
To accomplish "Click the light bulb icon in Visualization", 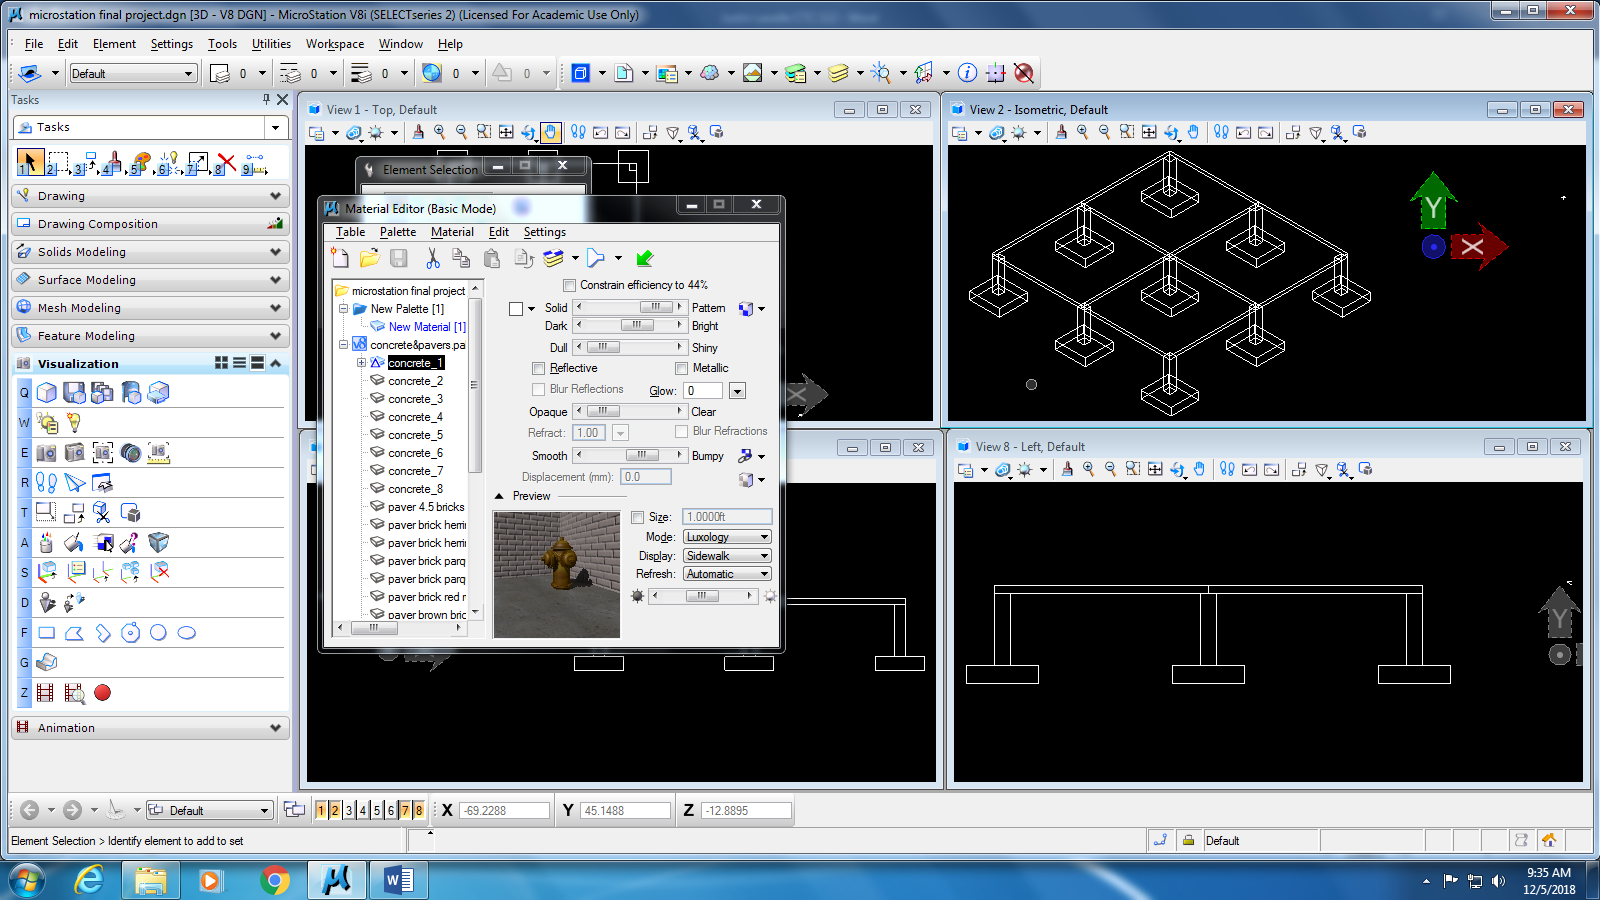I will 73,422.
